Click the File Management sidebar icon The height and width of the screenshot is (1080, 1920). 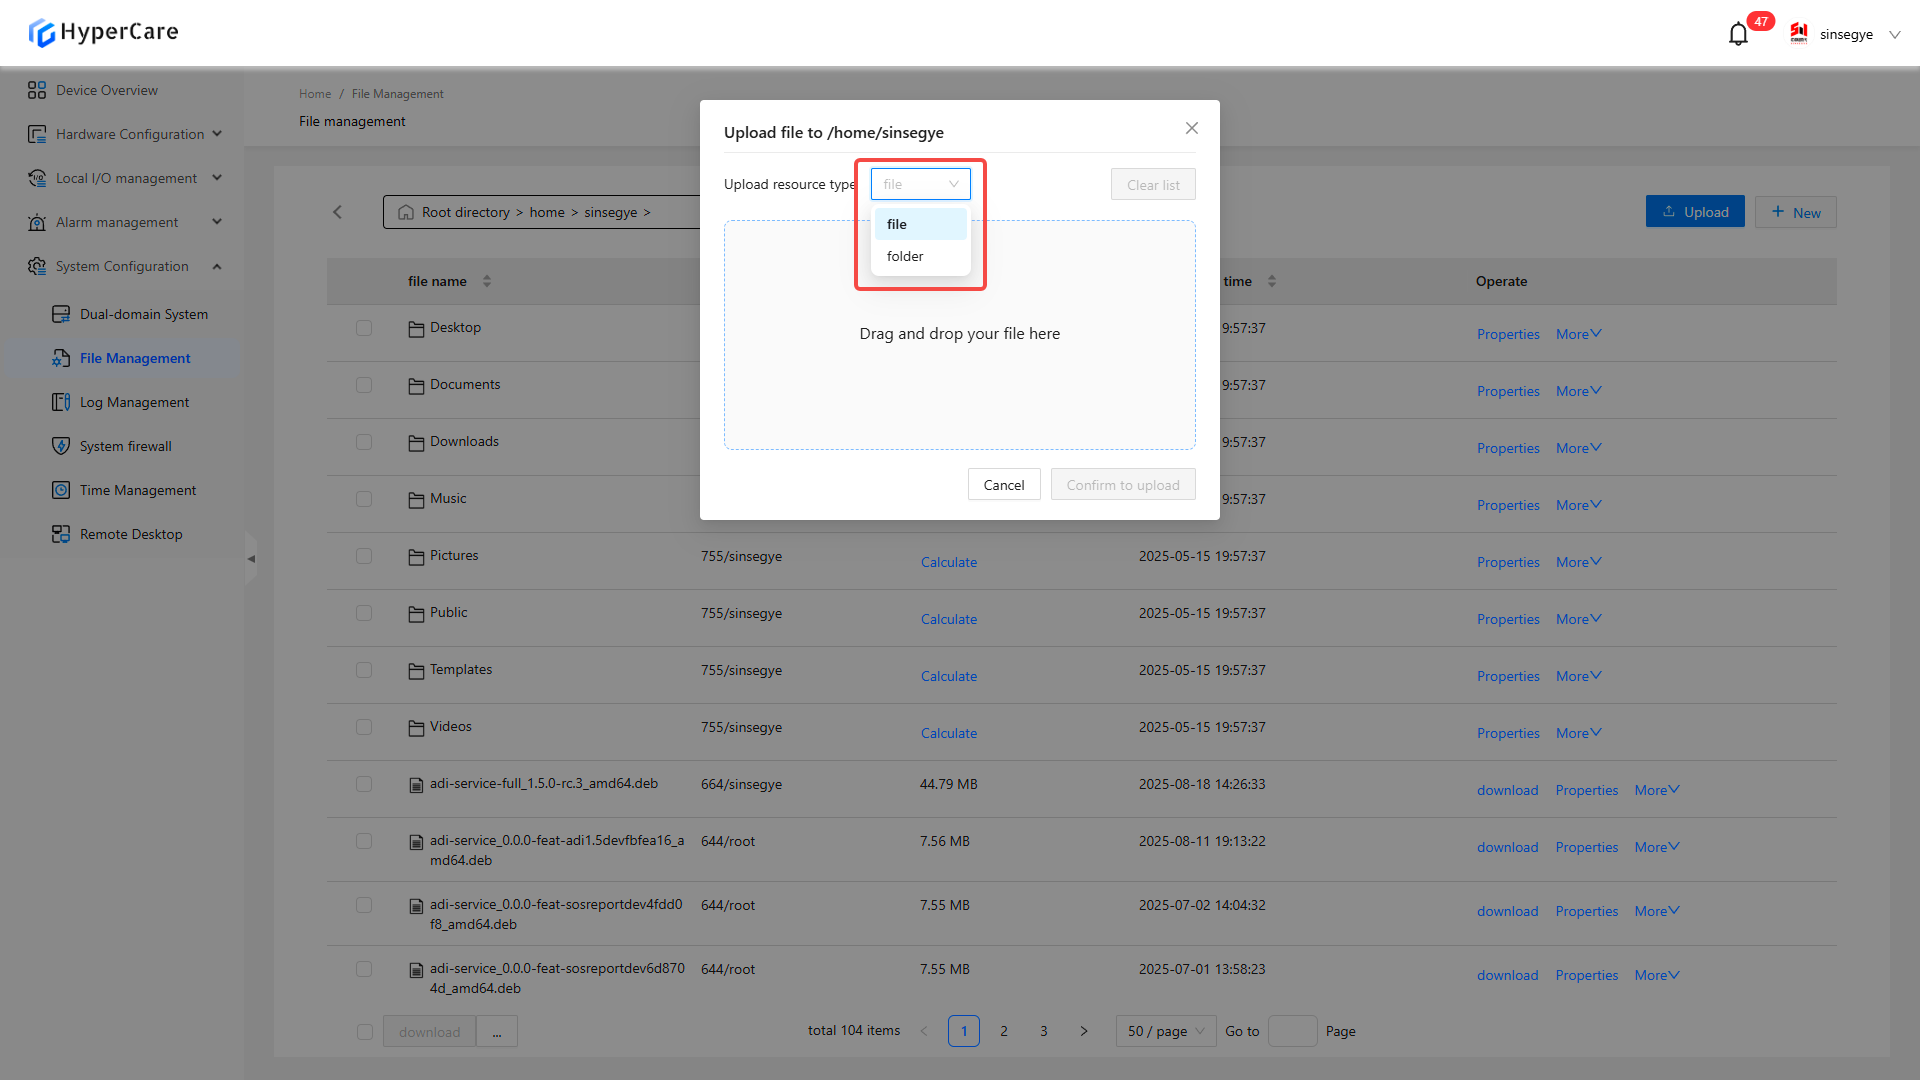click(x=61, y=358)
